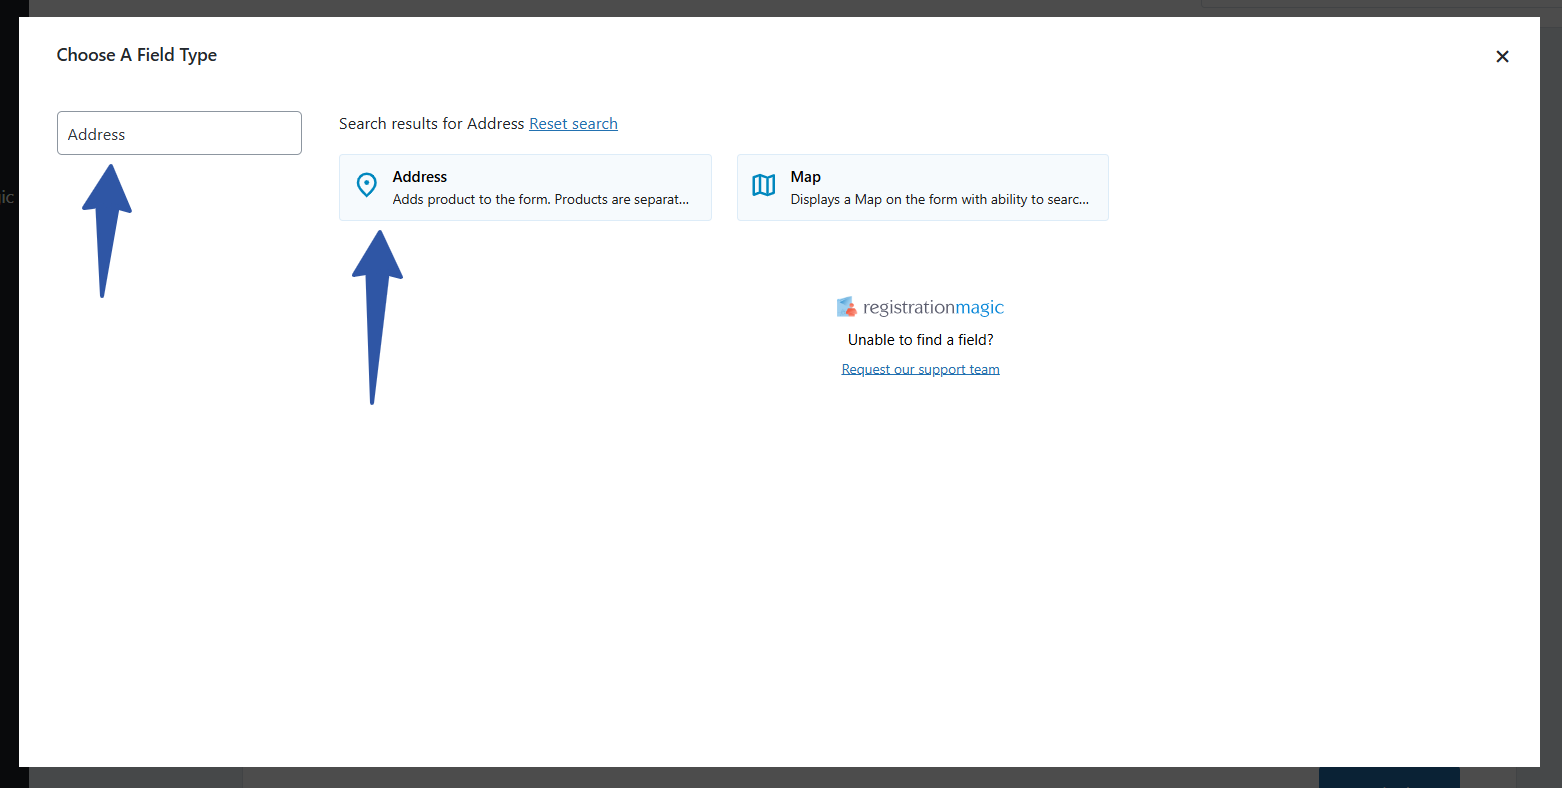Click the Unable to find a field text

click(920, 340)
